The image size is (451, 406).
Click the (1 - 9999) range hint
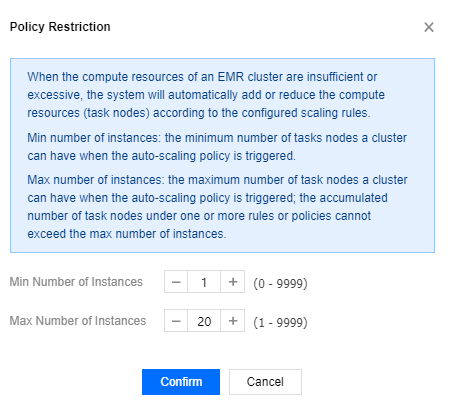click(280, 322)
